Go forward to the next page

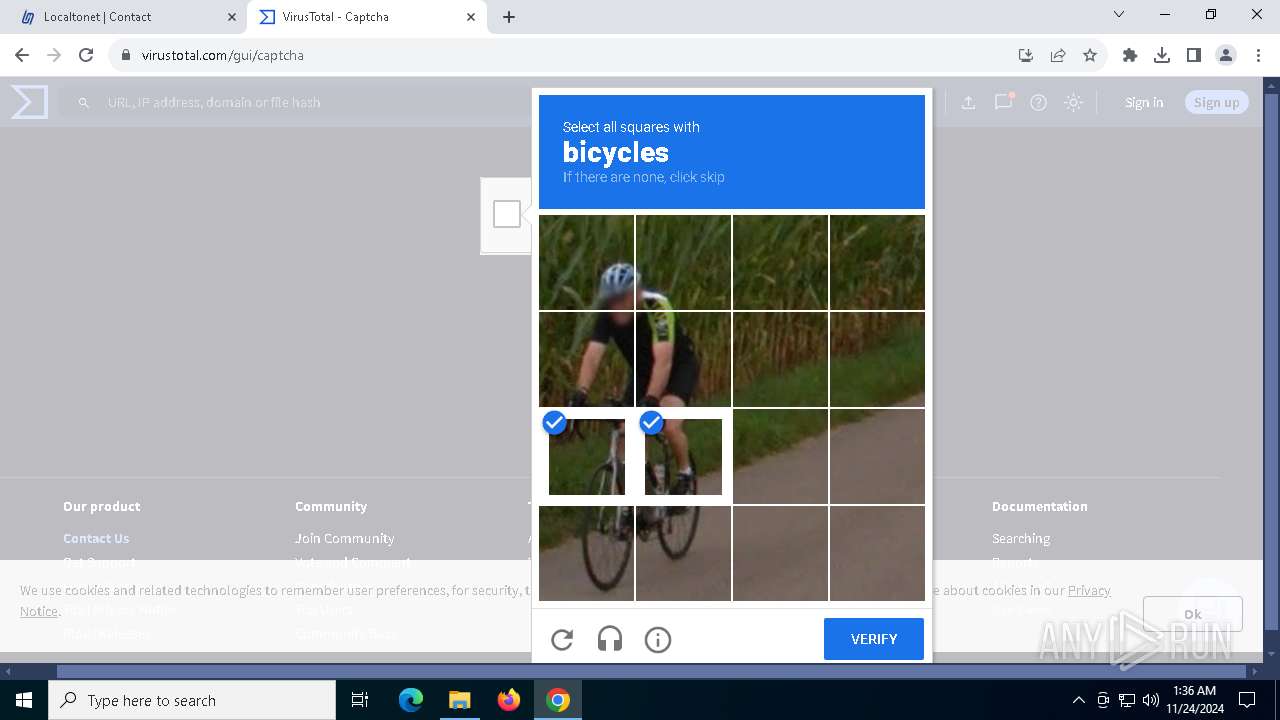[54, 55]
